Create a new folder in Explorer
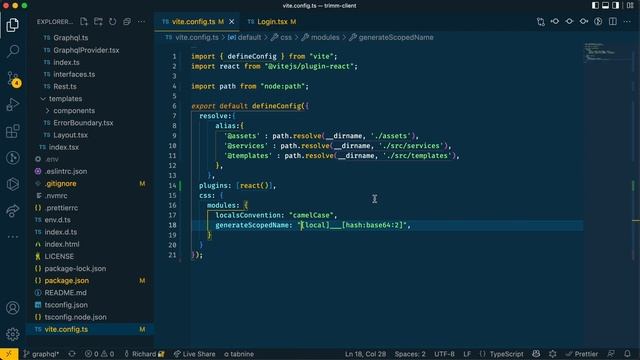Screen dimensions: 640x360 (98, 22)
